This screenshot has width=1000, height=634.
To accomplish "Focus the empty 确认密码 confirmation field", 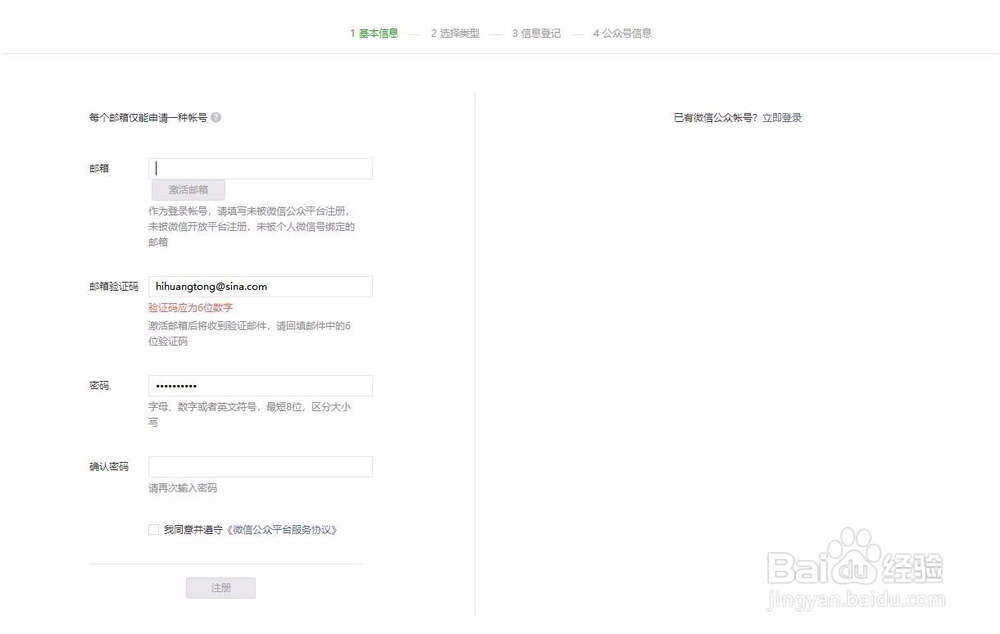I will click(x=260, y=466).
